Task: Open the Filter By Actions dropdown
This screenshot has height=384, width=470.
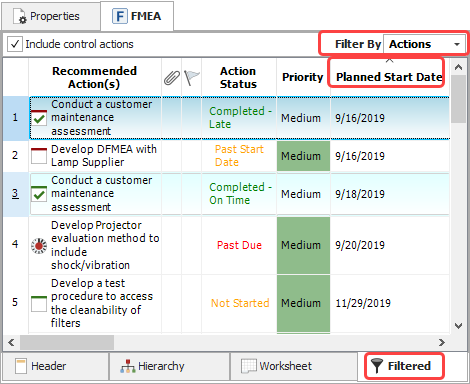Action: click(x=424, y=44)
